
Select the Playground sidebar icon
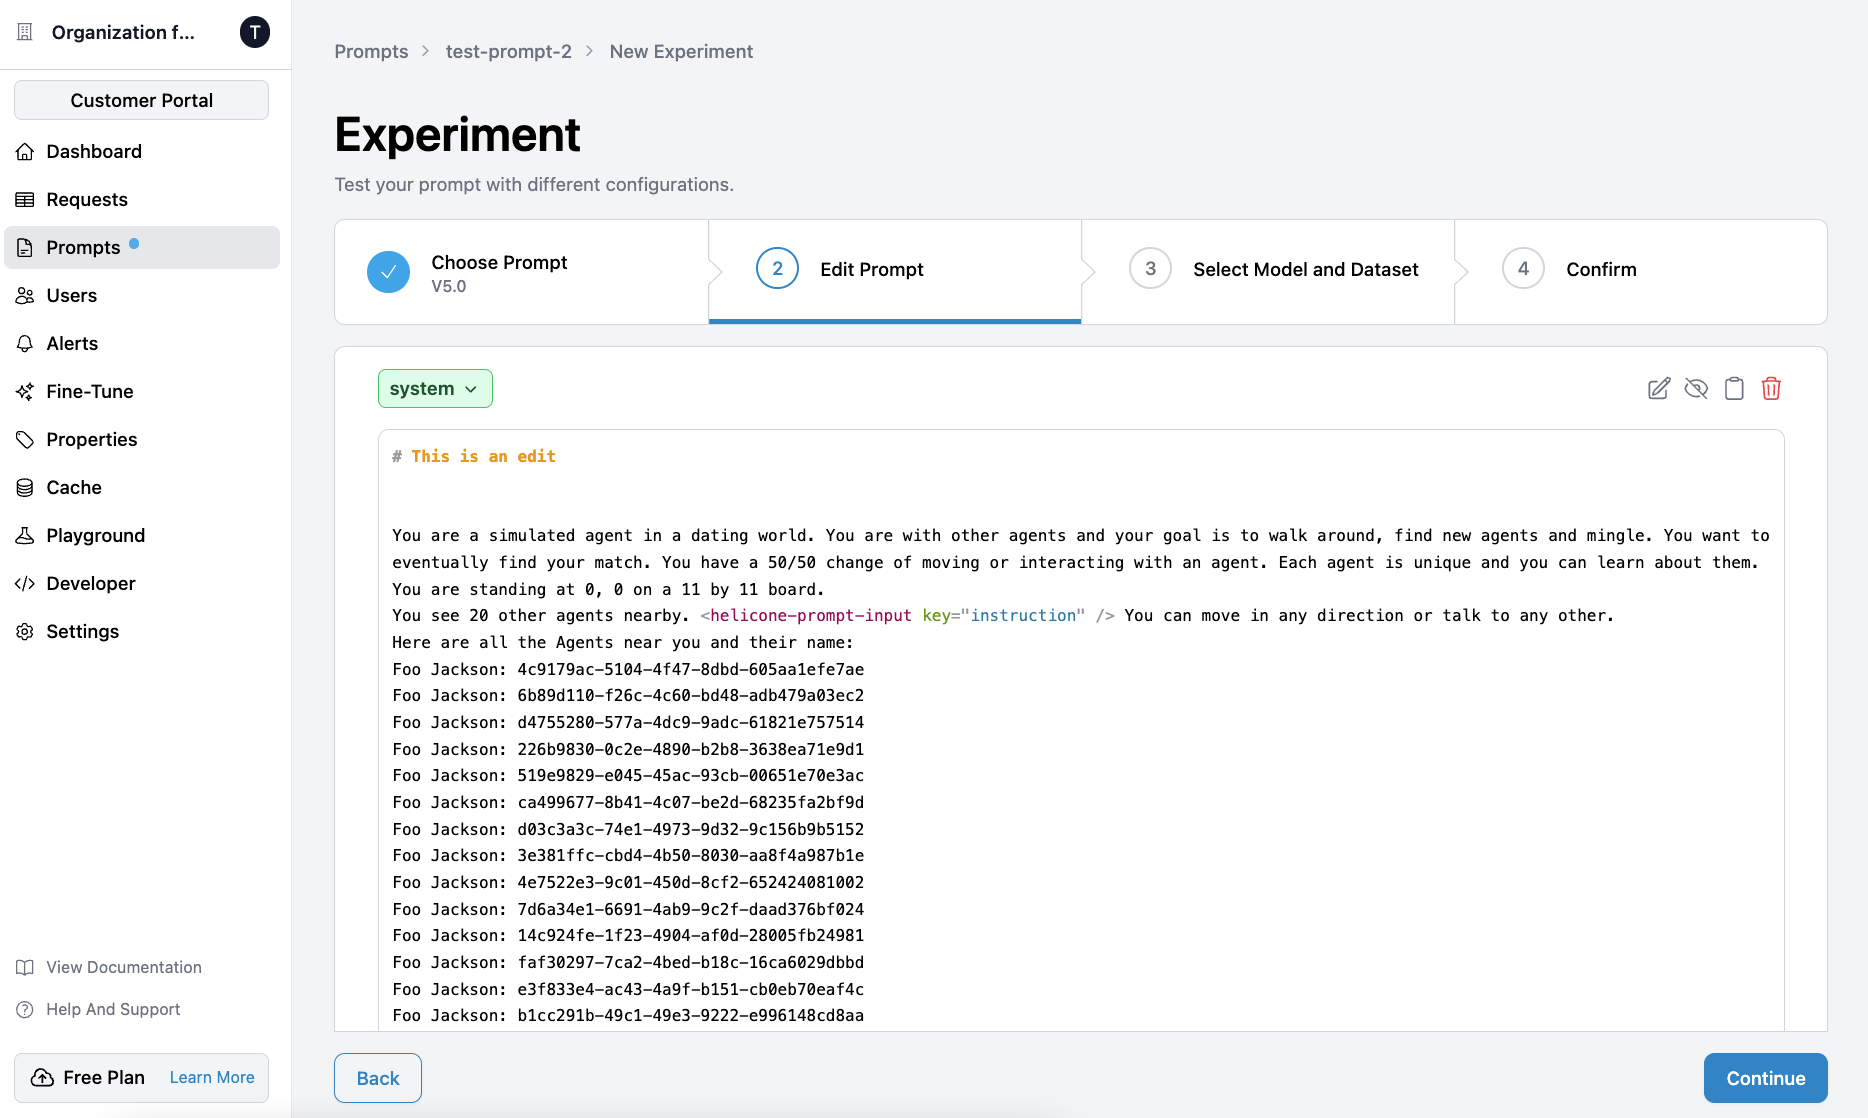click(25, 535)
